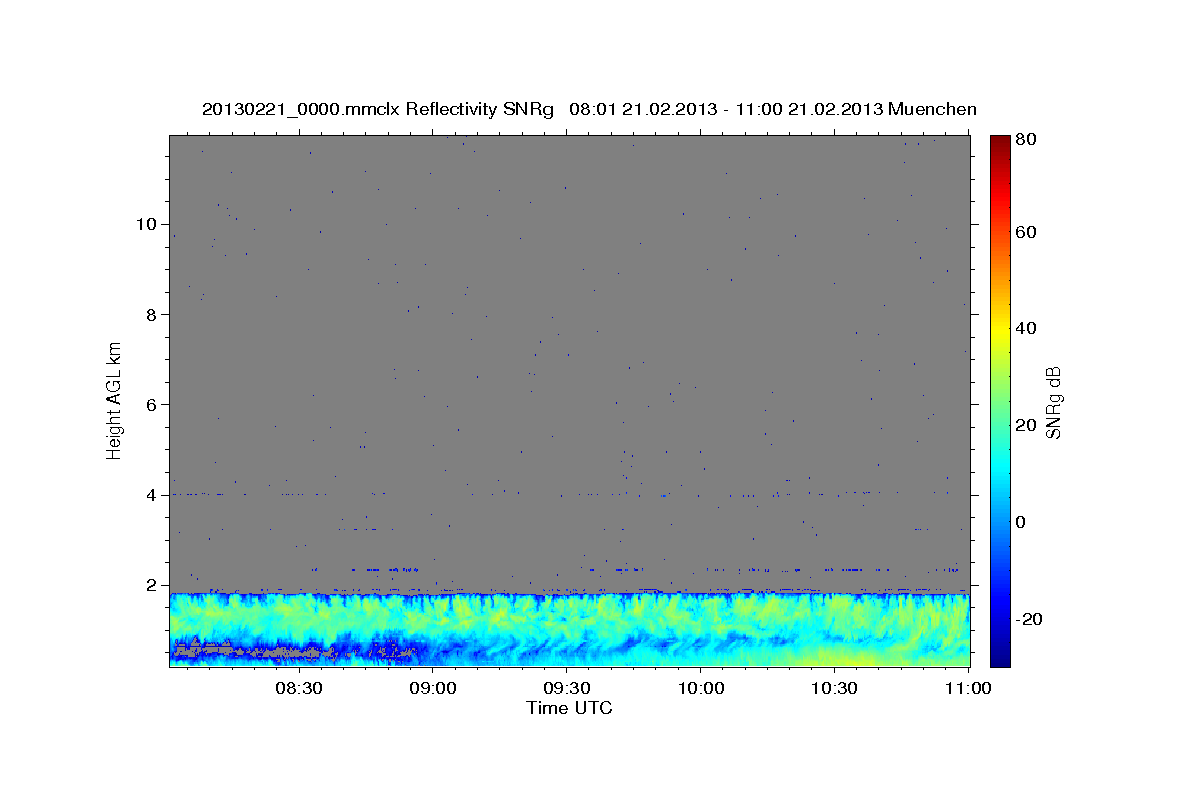Click the 'SNRg dB' colorbar label
Viewport: 1200px width, 800px height.
click(x=1053, y=402)
